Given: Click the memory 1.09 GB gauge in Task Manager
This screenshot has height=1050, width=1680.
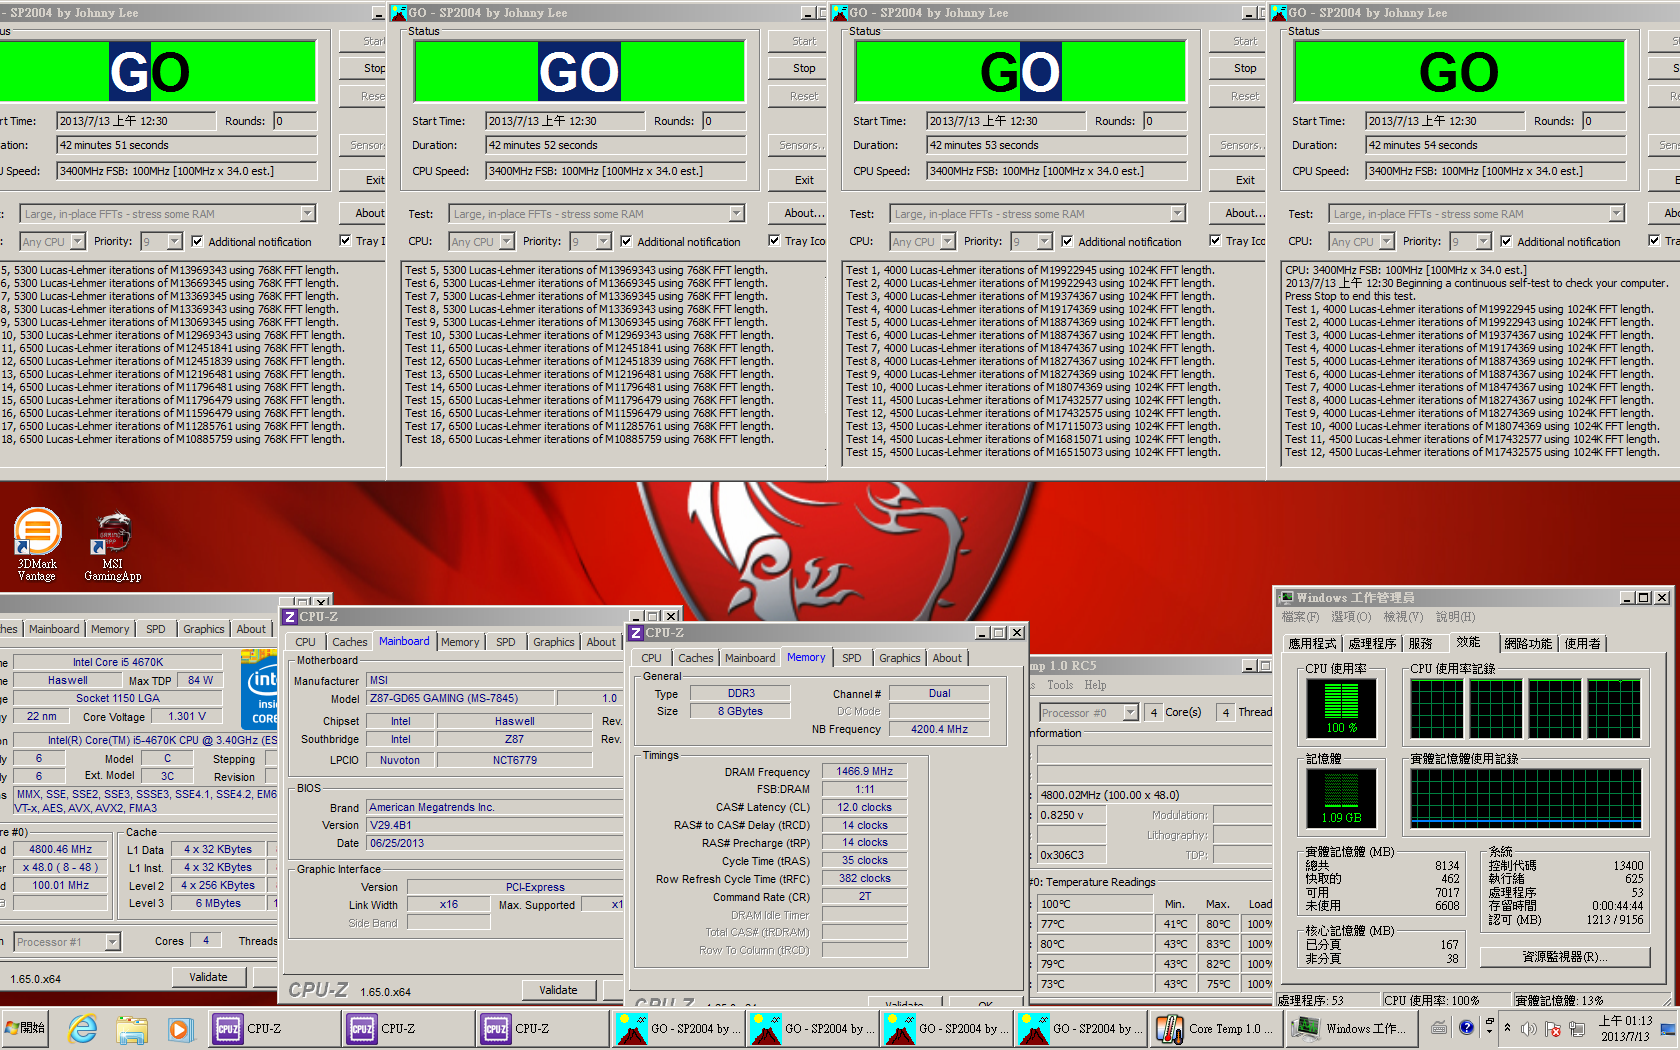Looking at the screenshot, I should tap(1341, 797).
